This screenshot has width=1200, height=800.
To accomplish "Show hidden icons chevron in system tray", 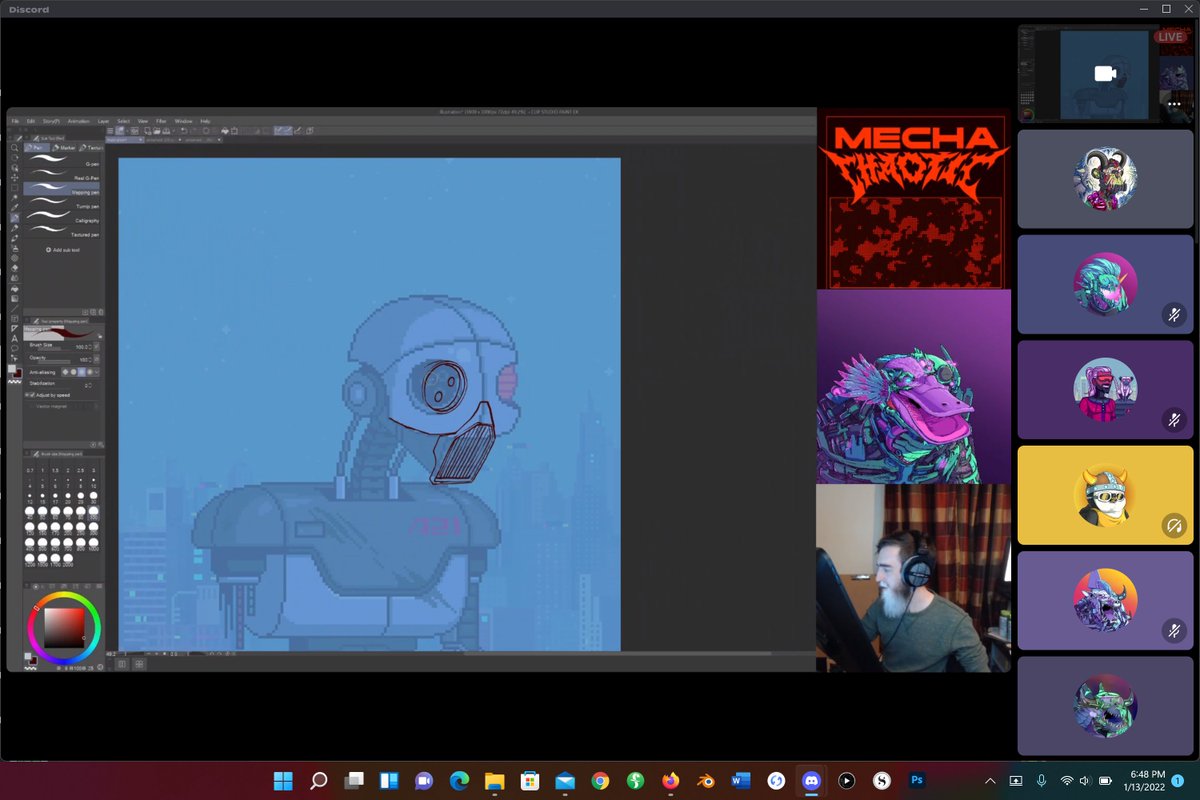I will click(x=990, y=780).
